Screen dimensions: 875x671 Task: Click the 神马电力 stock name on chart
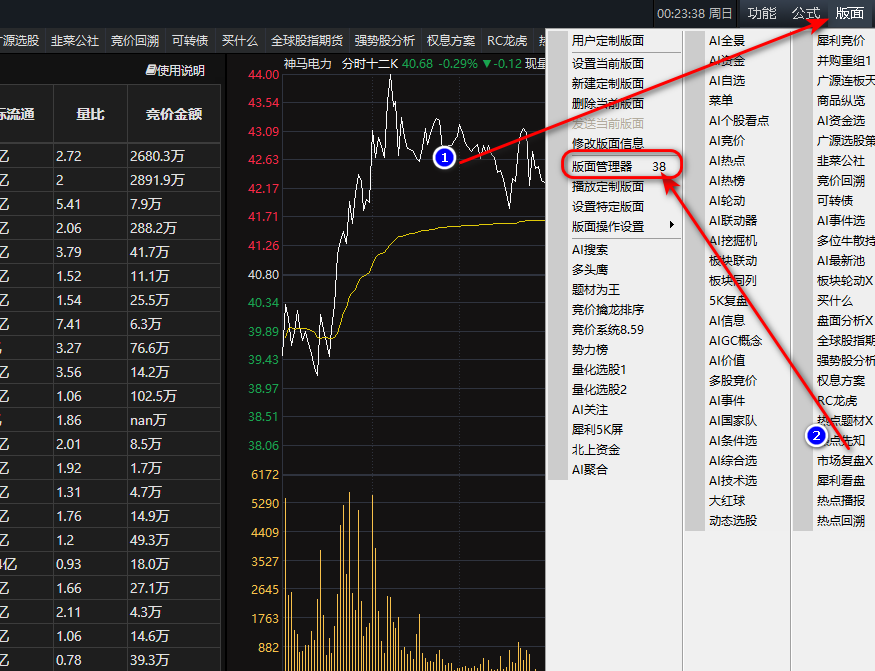click(x=308, y=63)
